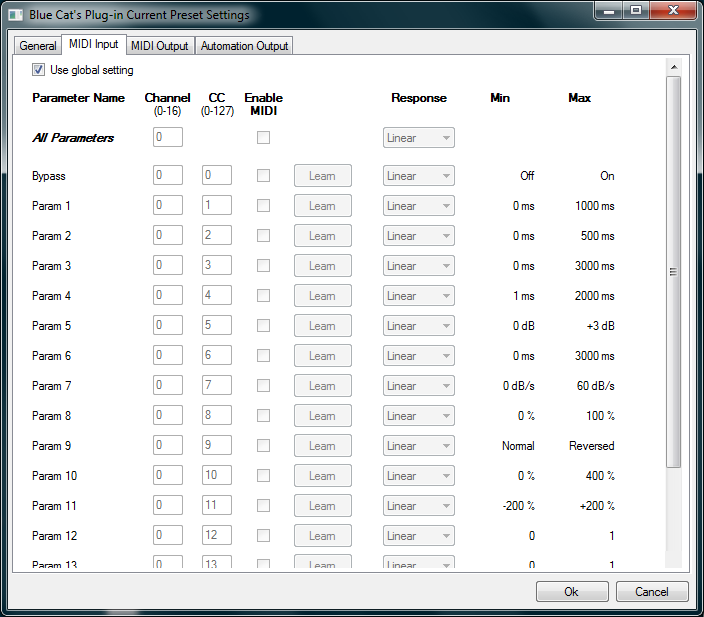Click Learn button for Param 2
Viewport: 704px width, 617px height.
(x=323, y=236)
